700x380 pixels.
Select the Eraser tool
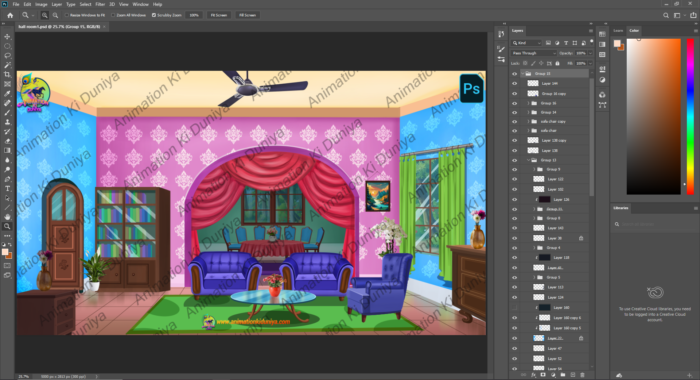pos(7,141)
